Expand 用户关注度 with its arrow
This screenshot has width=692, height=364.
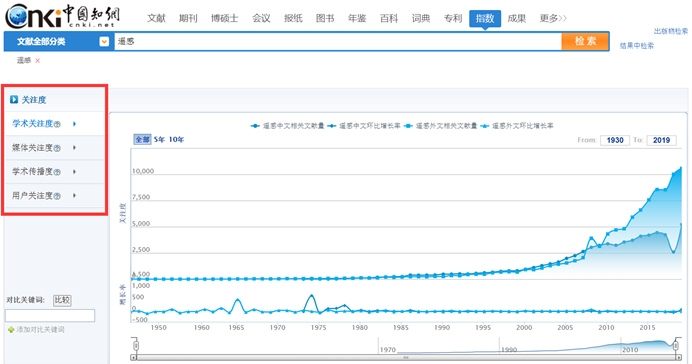[74, 195]
